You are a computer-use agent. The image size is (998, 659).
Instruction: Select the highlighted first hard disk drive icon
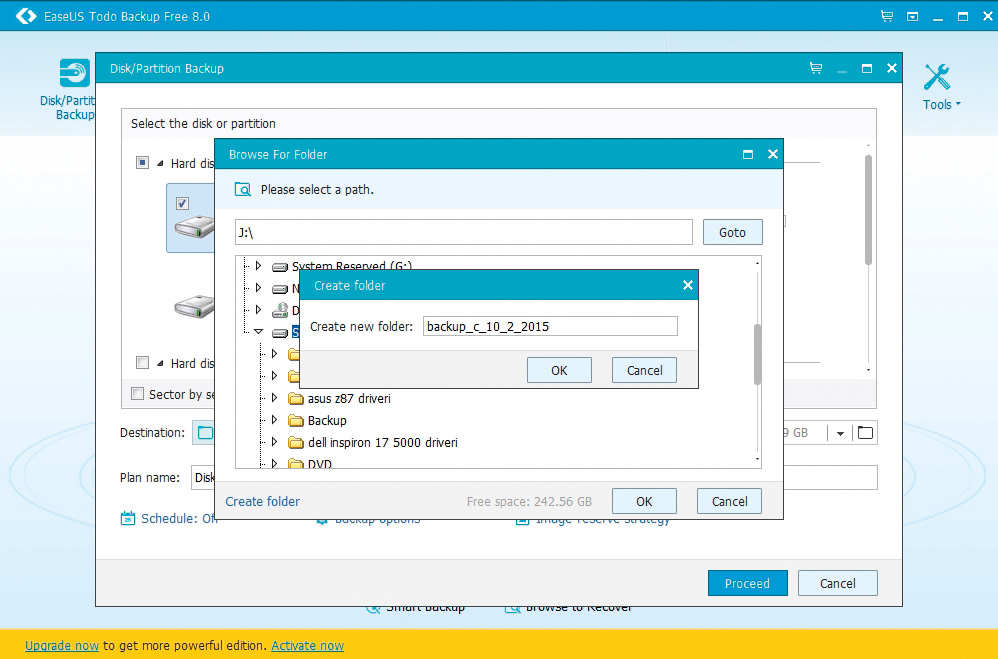click(194, 226)
